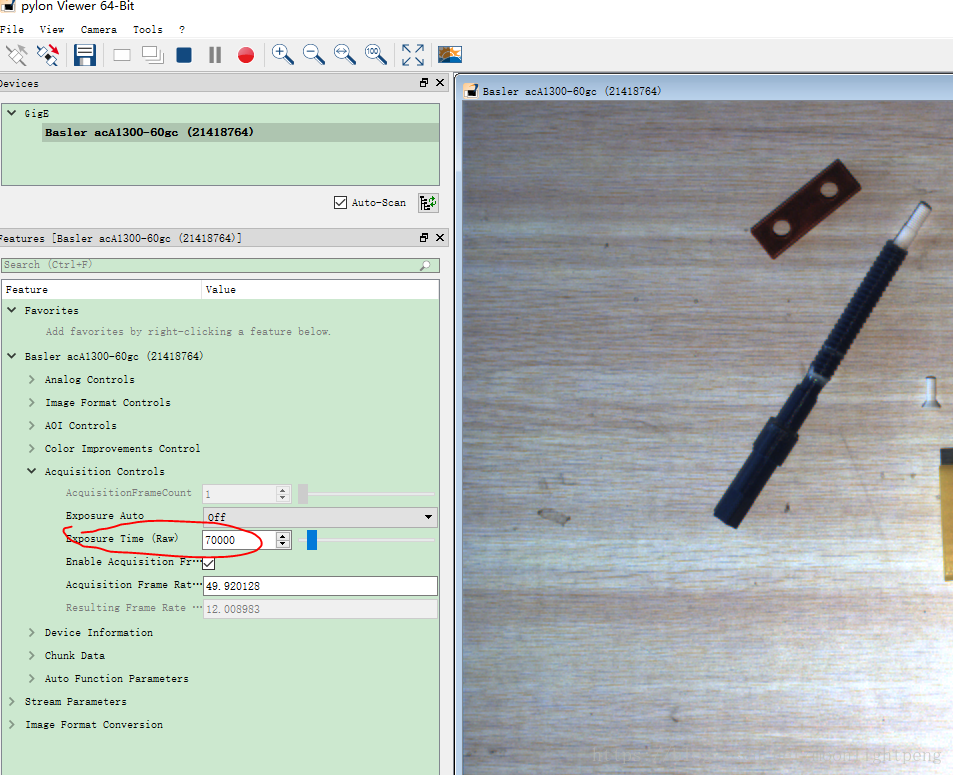Screen dimensions: 953x775
Task: Collapse Acquisition Controls
Action: tap(32, 471)
